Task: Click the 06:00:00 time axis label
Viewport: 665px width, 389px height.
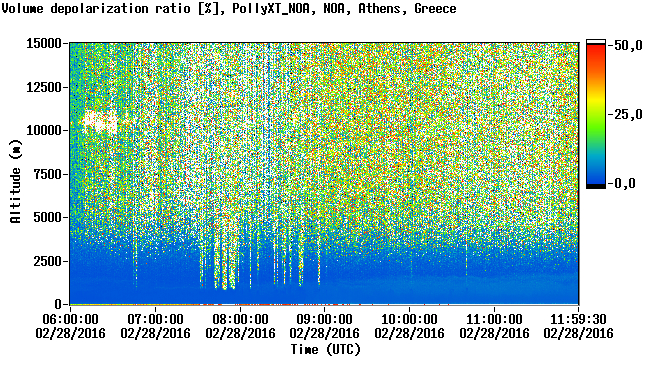Action: tap(70, 319)
